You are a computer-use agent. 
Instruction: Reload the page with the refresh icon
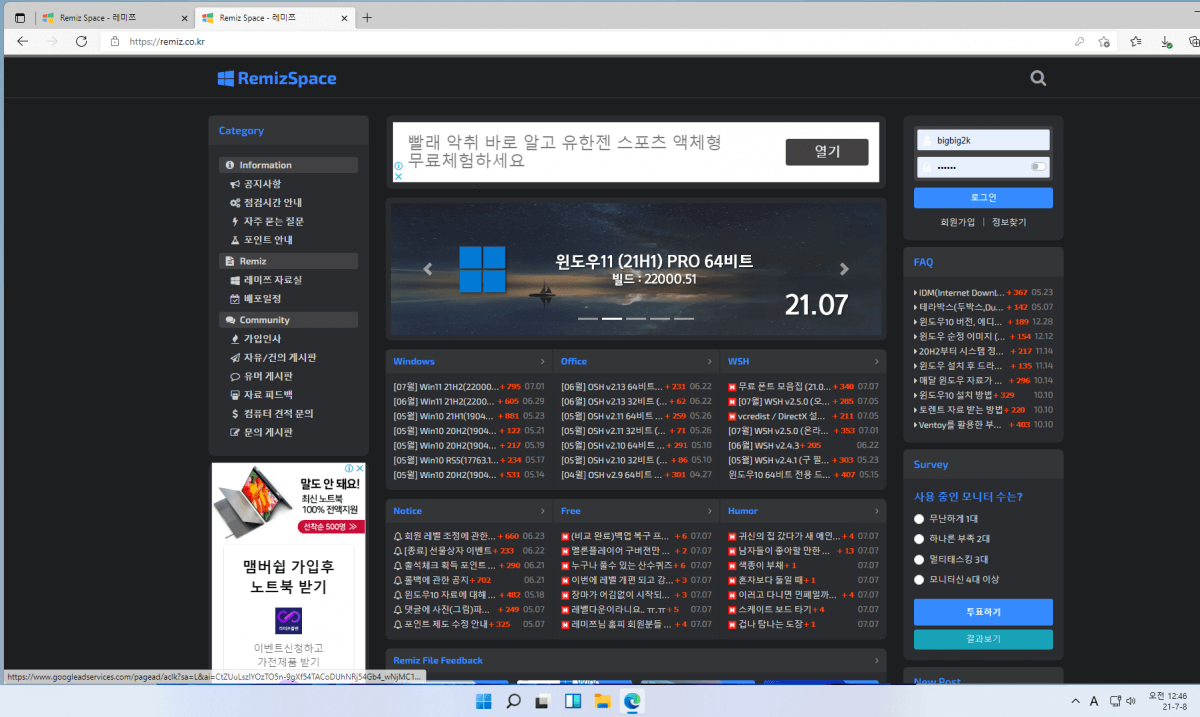coord(81,41)
